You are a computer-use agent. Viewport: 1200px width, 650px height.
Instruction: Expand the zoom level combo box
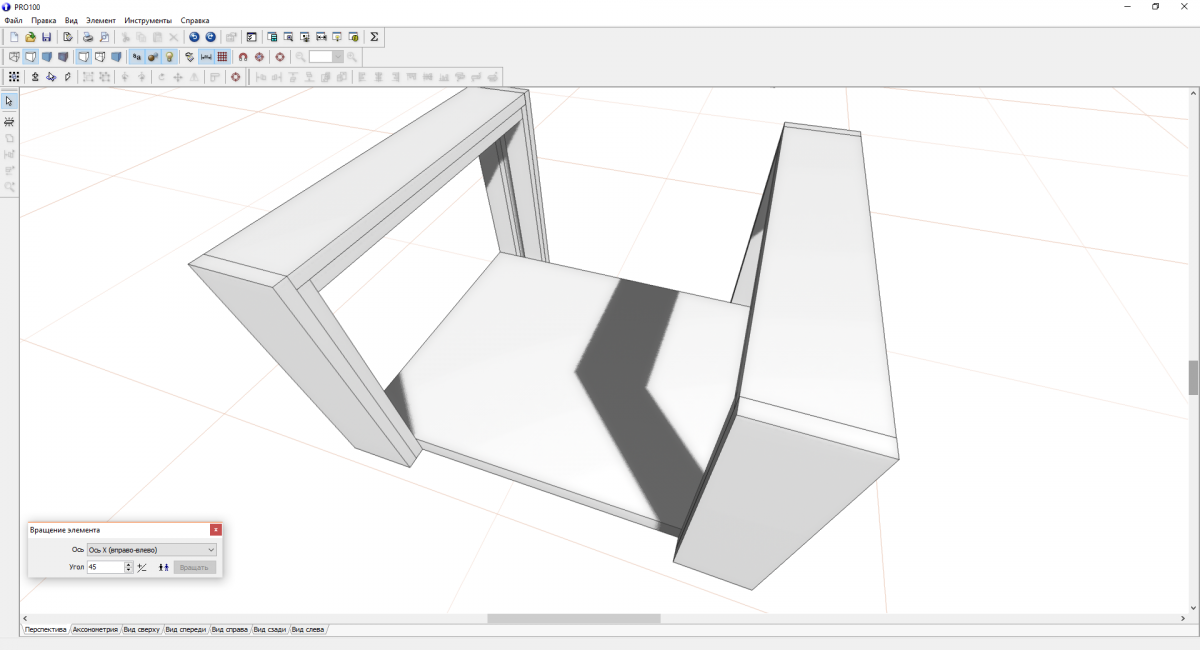tap(338, 57)
